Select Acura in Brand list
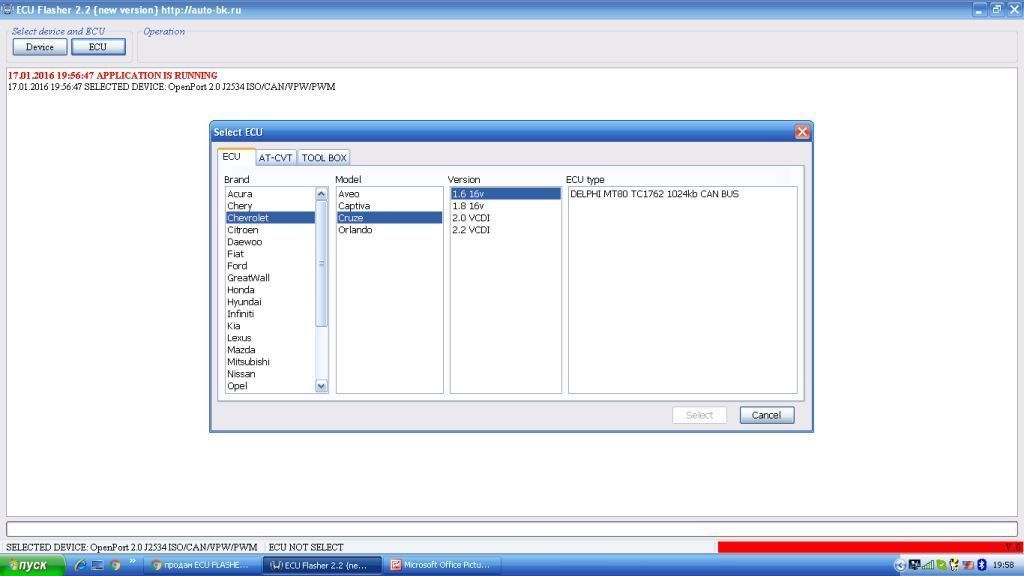This screenshot has height=576, width=1024. click(270, 194)
